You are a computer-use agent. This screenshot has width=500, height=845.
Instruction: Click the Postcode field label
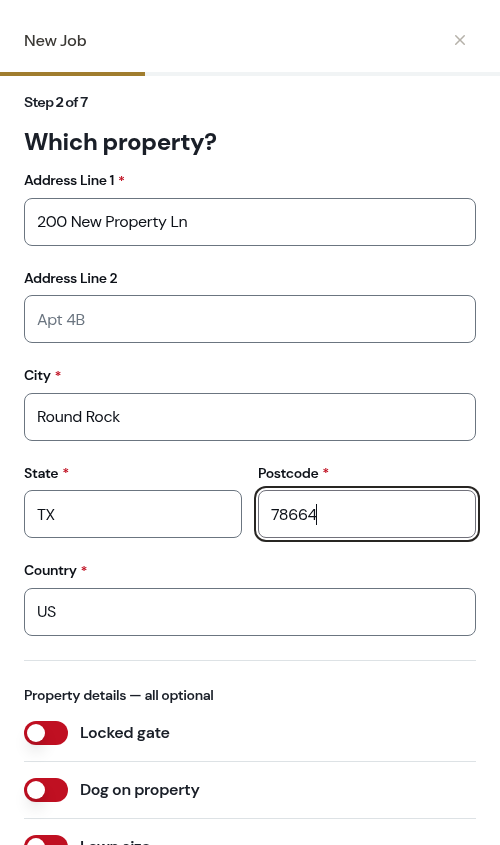tap(288, 473)
